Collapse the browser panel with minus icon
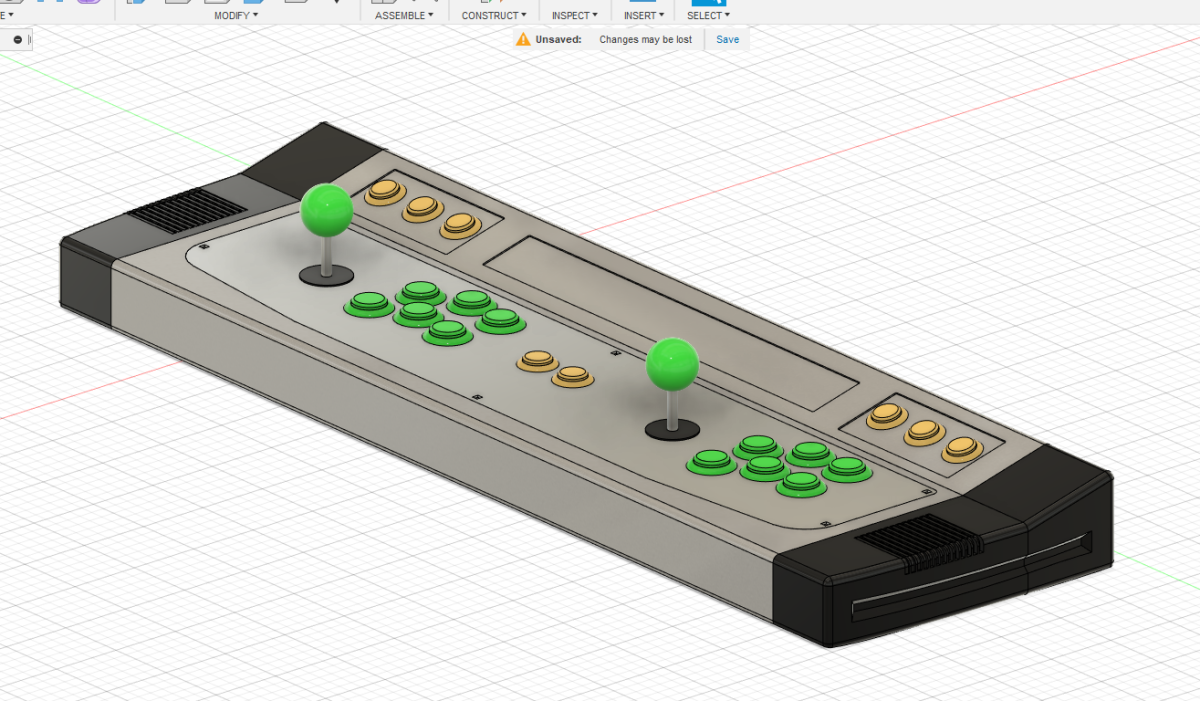 tap(18, 39)
